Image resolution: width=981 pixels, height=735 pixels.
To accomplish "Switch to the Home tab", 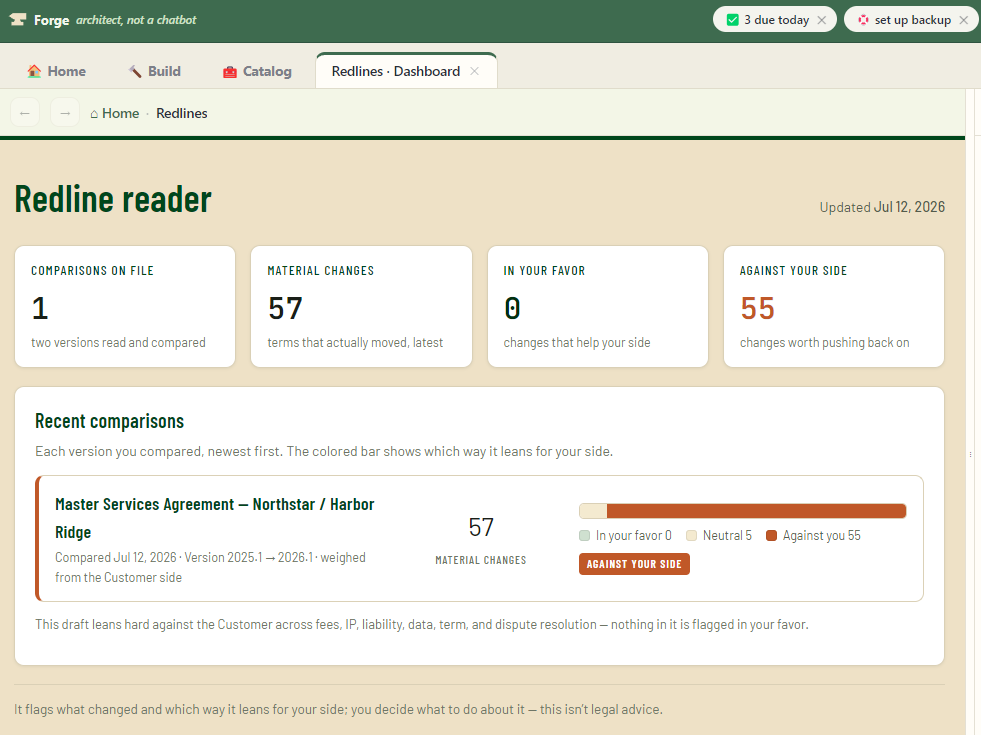I will pyautogui.click(x=56, y=71).
